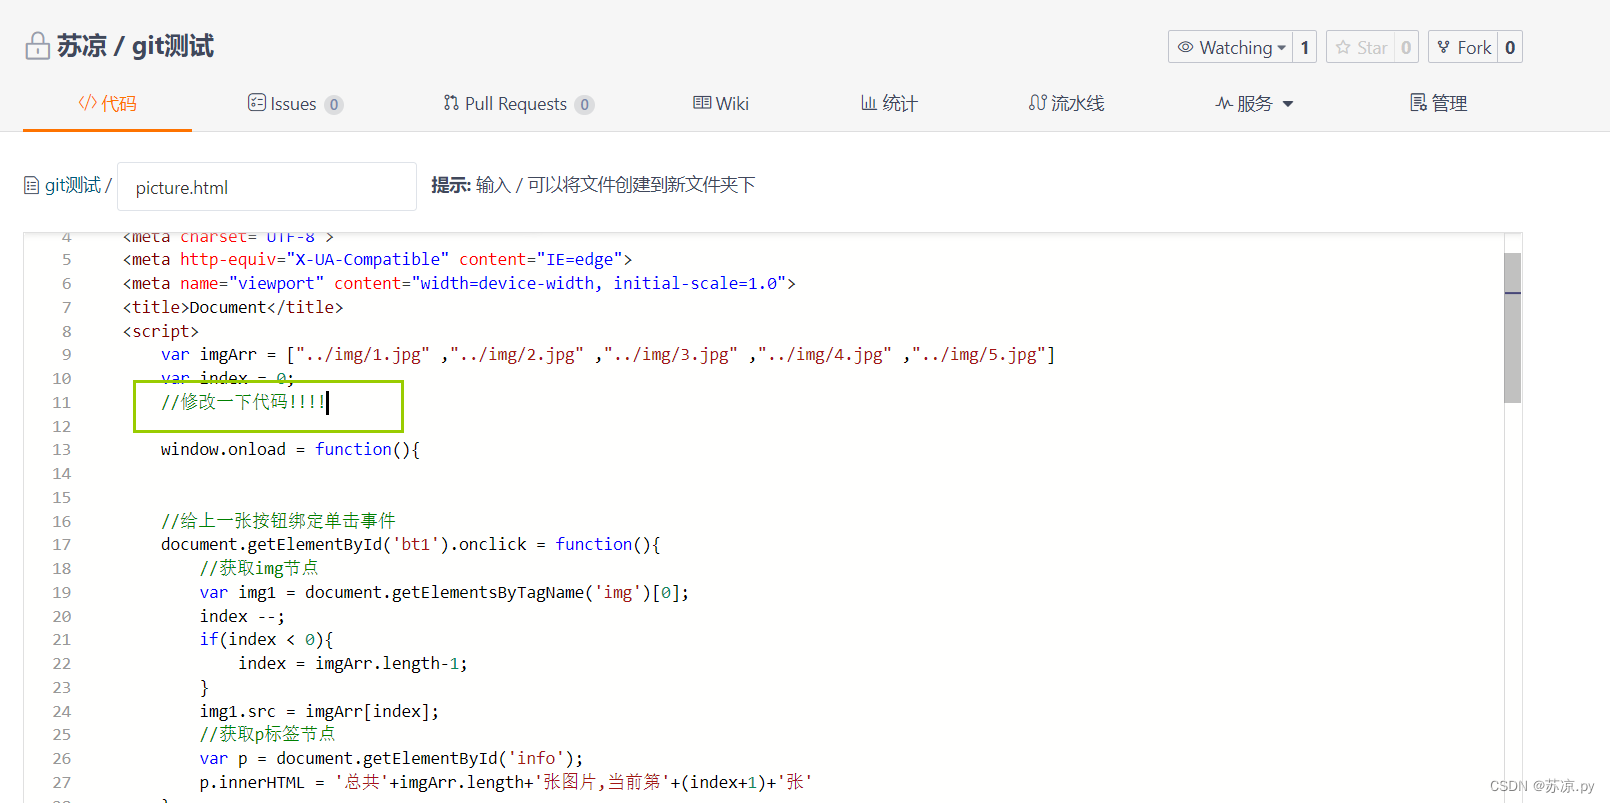Open the Pull Requests tab
This screenshot has width=1610, height=803.
click(518, 104)
